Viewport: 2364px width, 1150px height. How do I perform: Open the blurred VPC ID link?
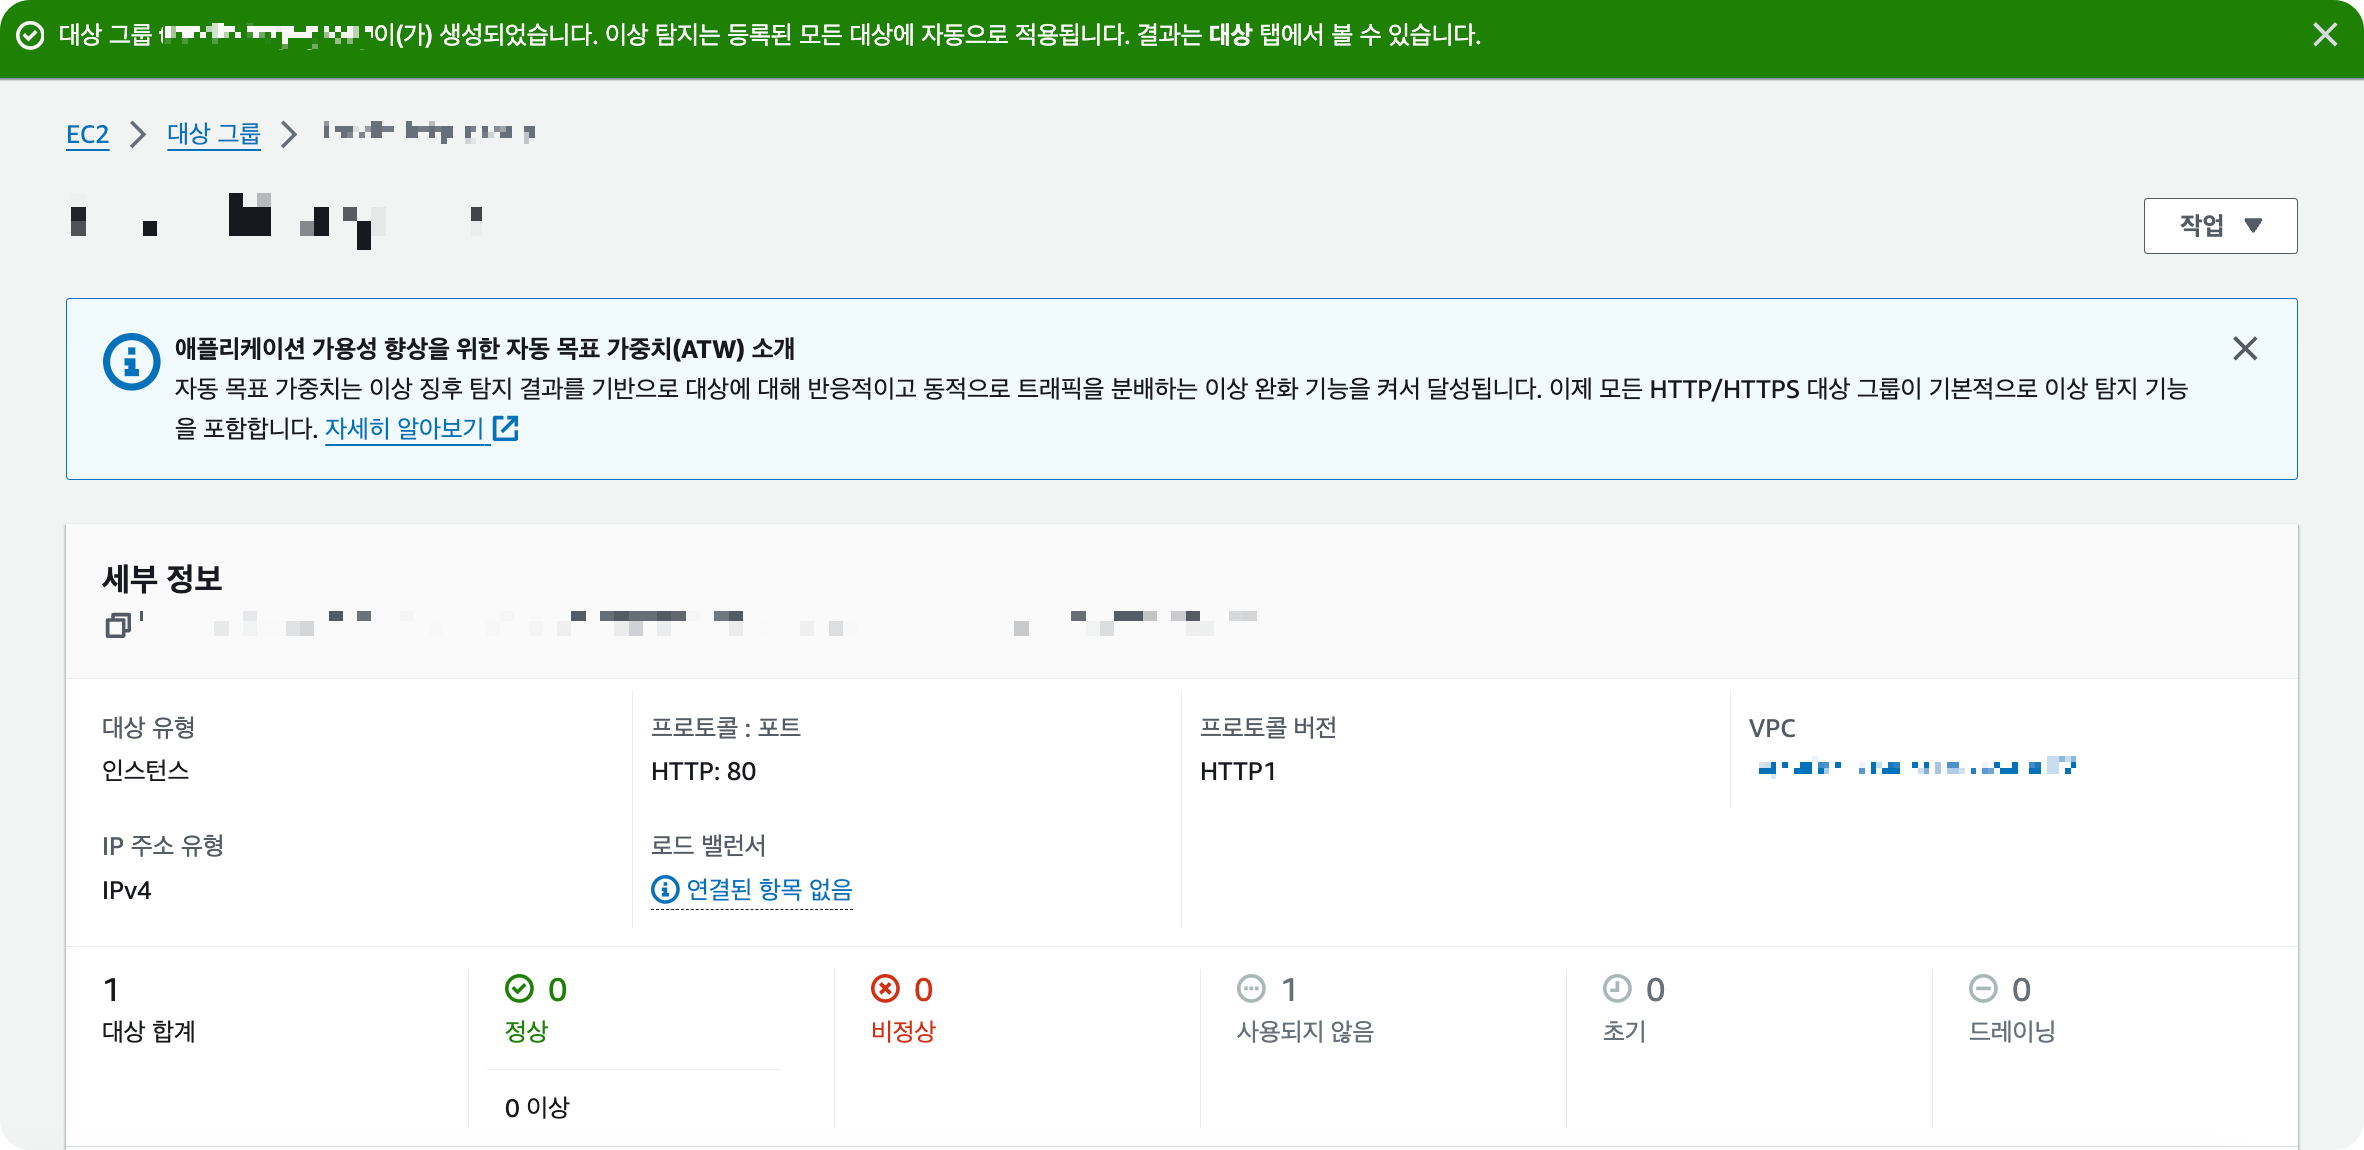coord(1916,767)
